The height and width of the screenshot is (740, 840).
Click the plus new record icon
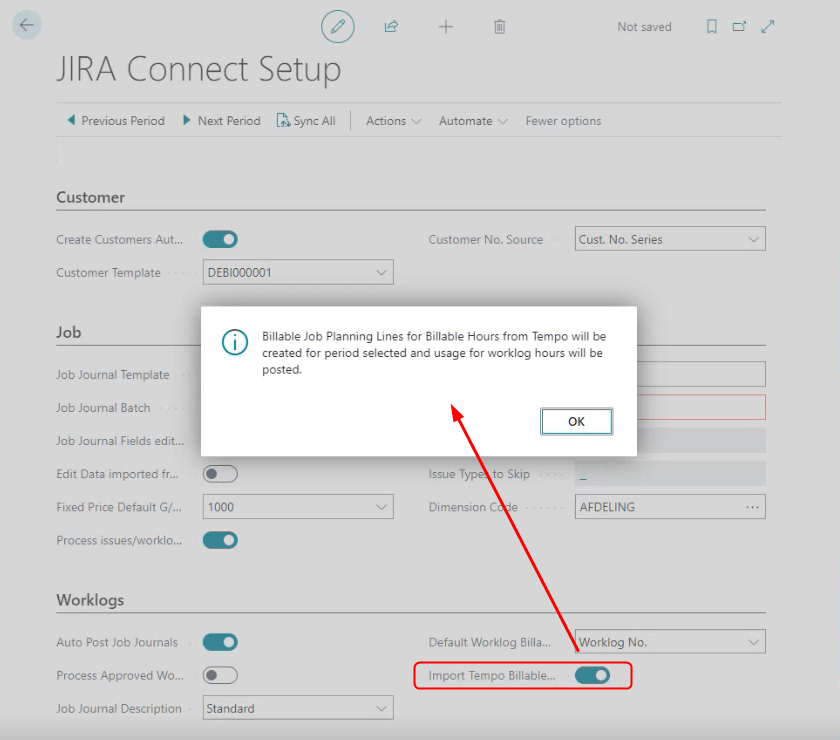click(x=446, y=26)
